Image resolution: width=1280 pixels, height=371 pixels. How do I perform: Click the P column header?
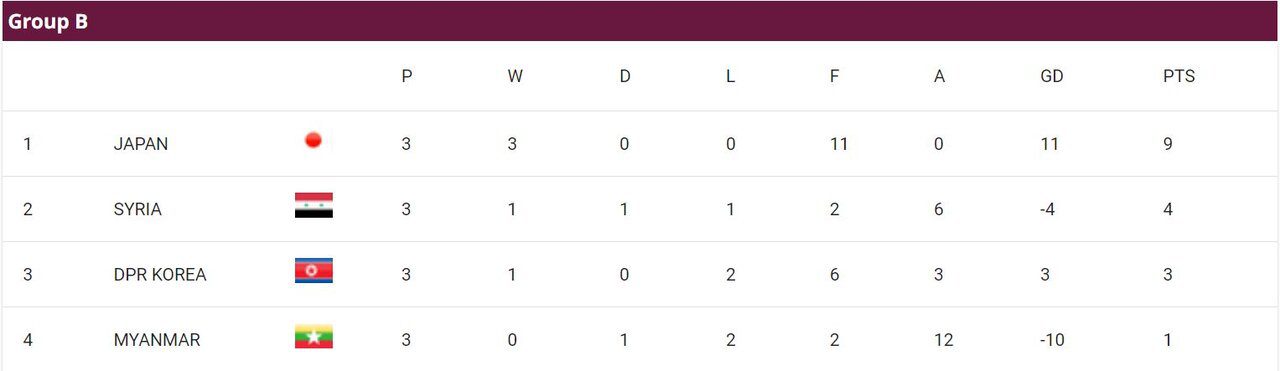[407, 76]
